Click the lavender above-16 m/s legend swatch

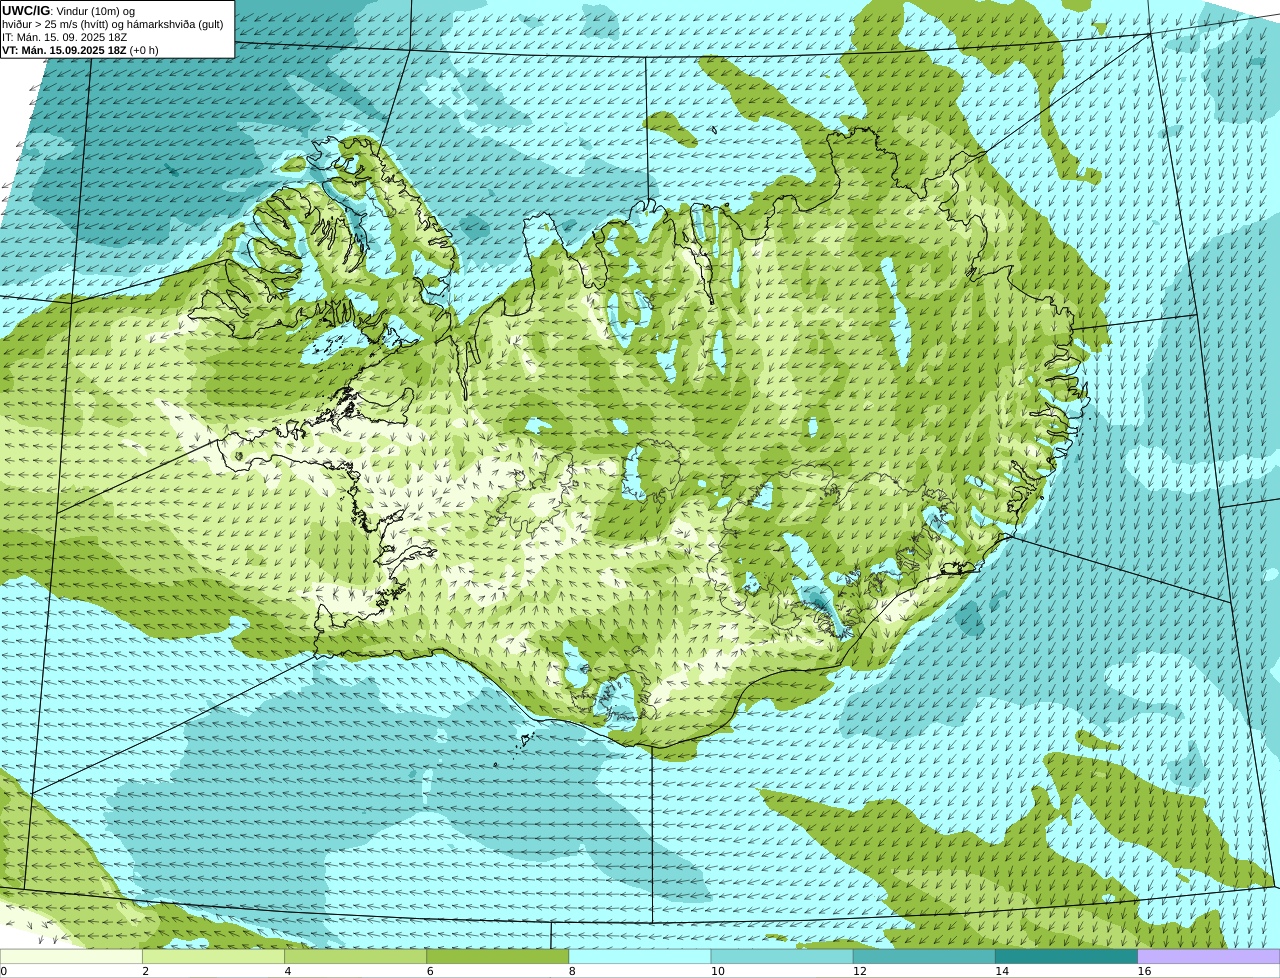pos(1209,957)
